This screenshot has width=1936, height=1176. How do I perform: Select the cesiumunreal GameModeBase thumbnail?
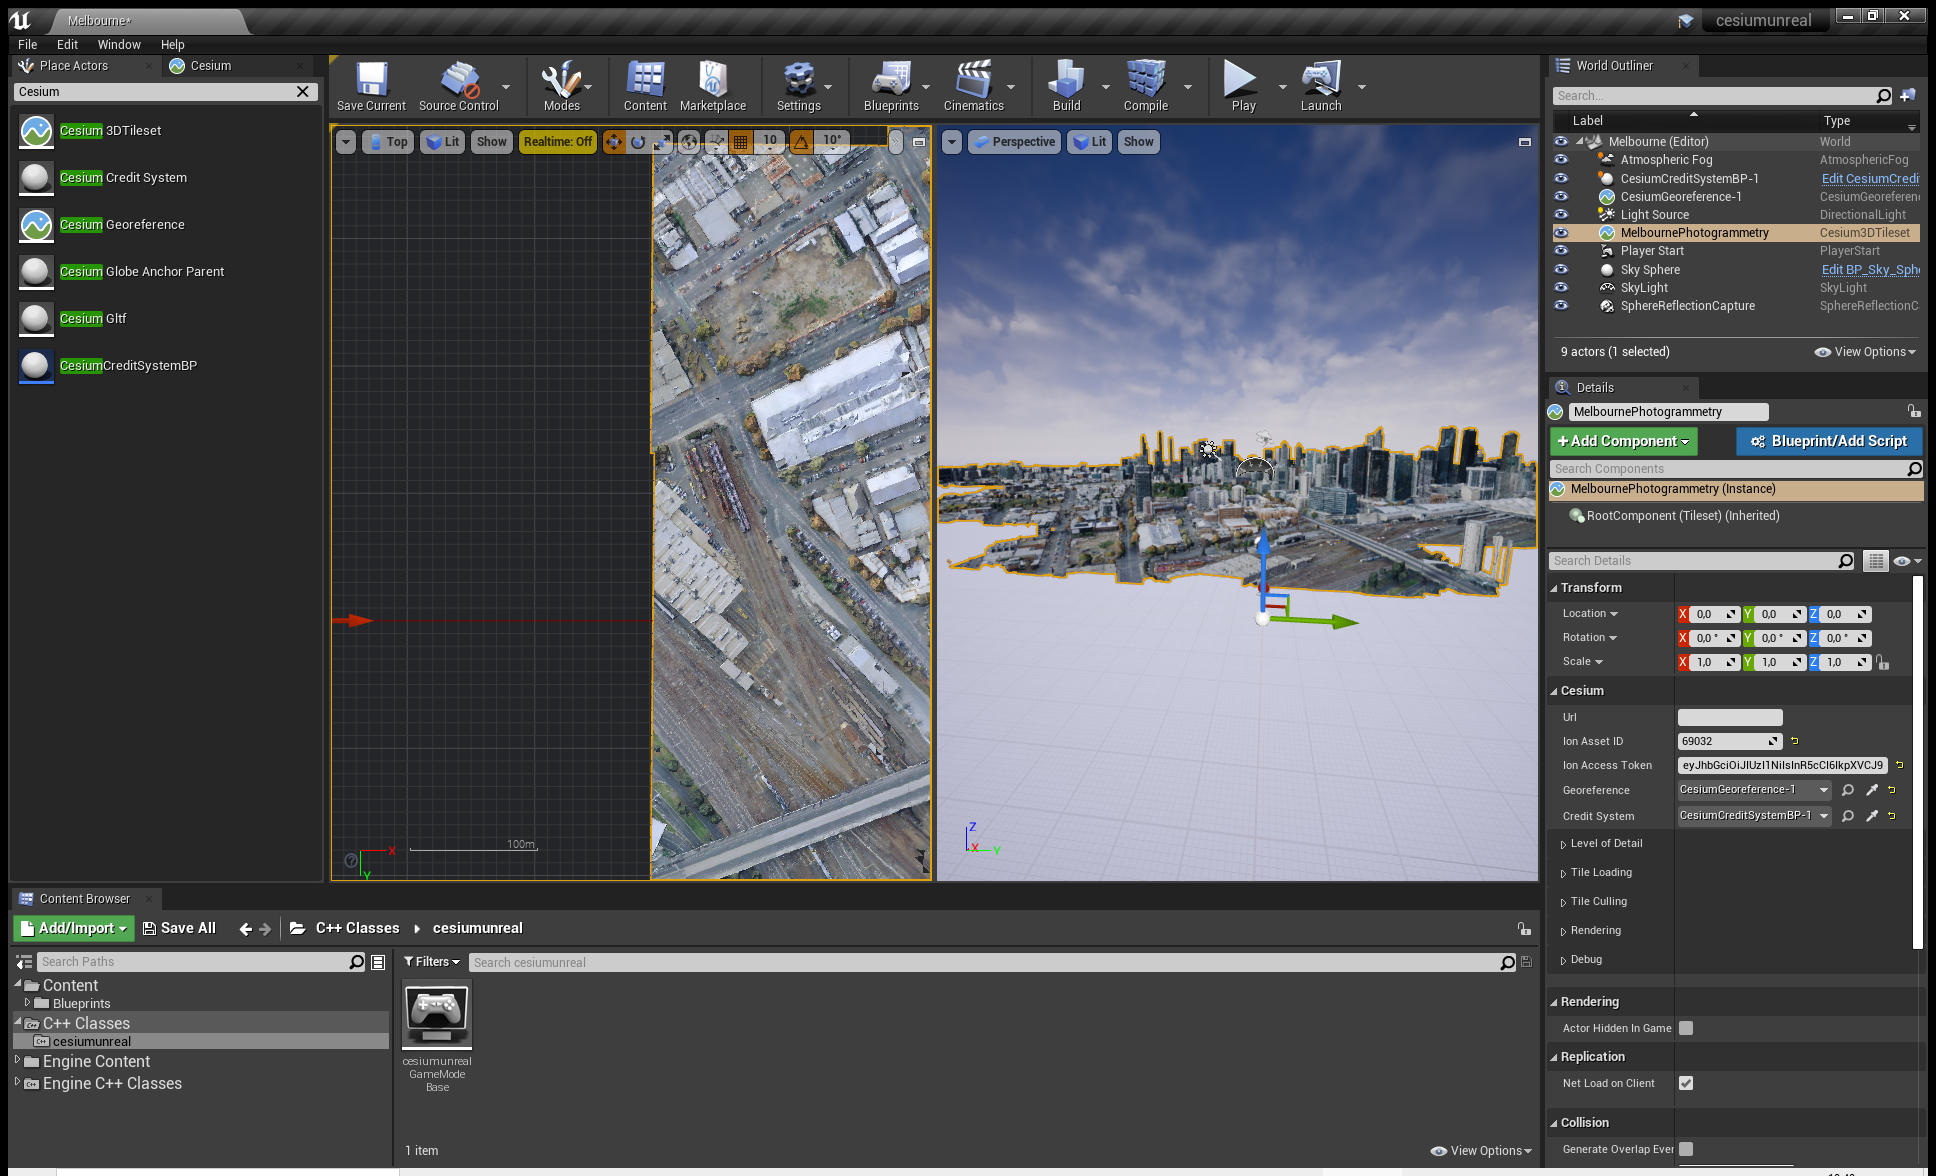(x=436, y=1015)
